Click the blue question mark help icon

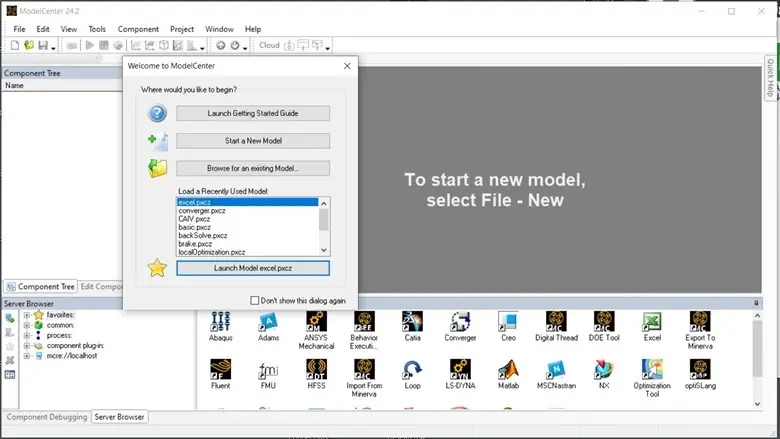click(x=157, y=113)
